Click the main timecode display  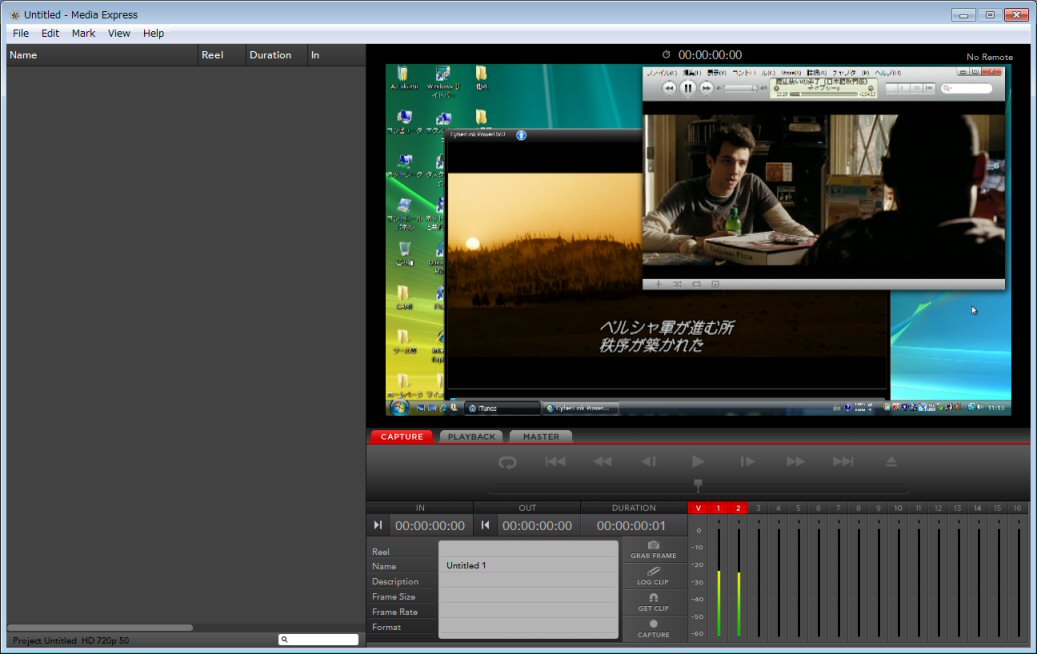coord(710,55)
